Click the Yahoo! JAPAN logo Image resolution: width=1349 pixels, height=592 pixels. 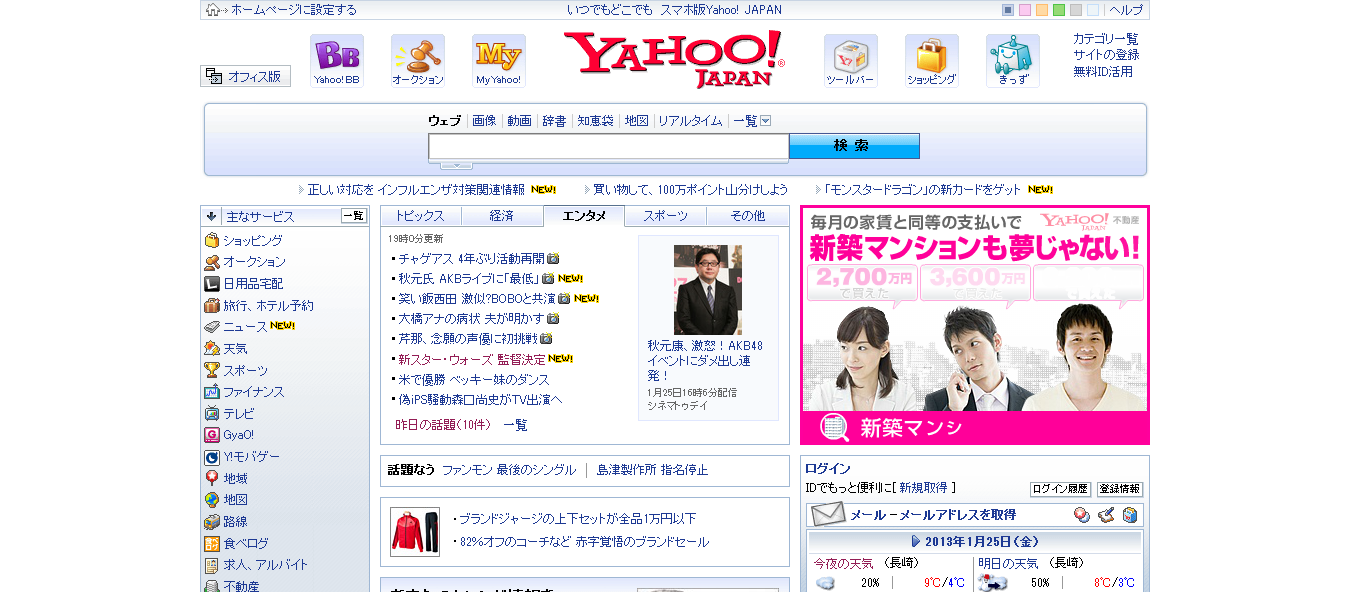click(x=673, y=59)
